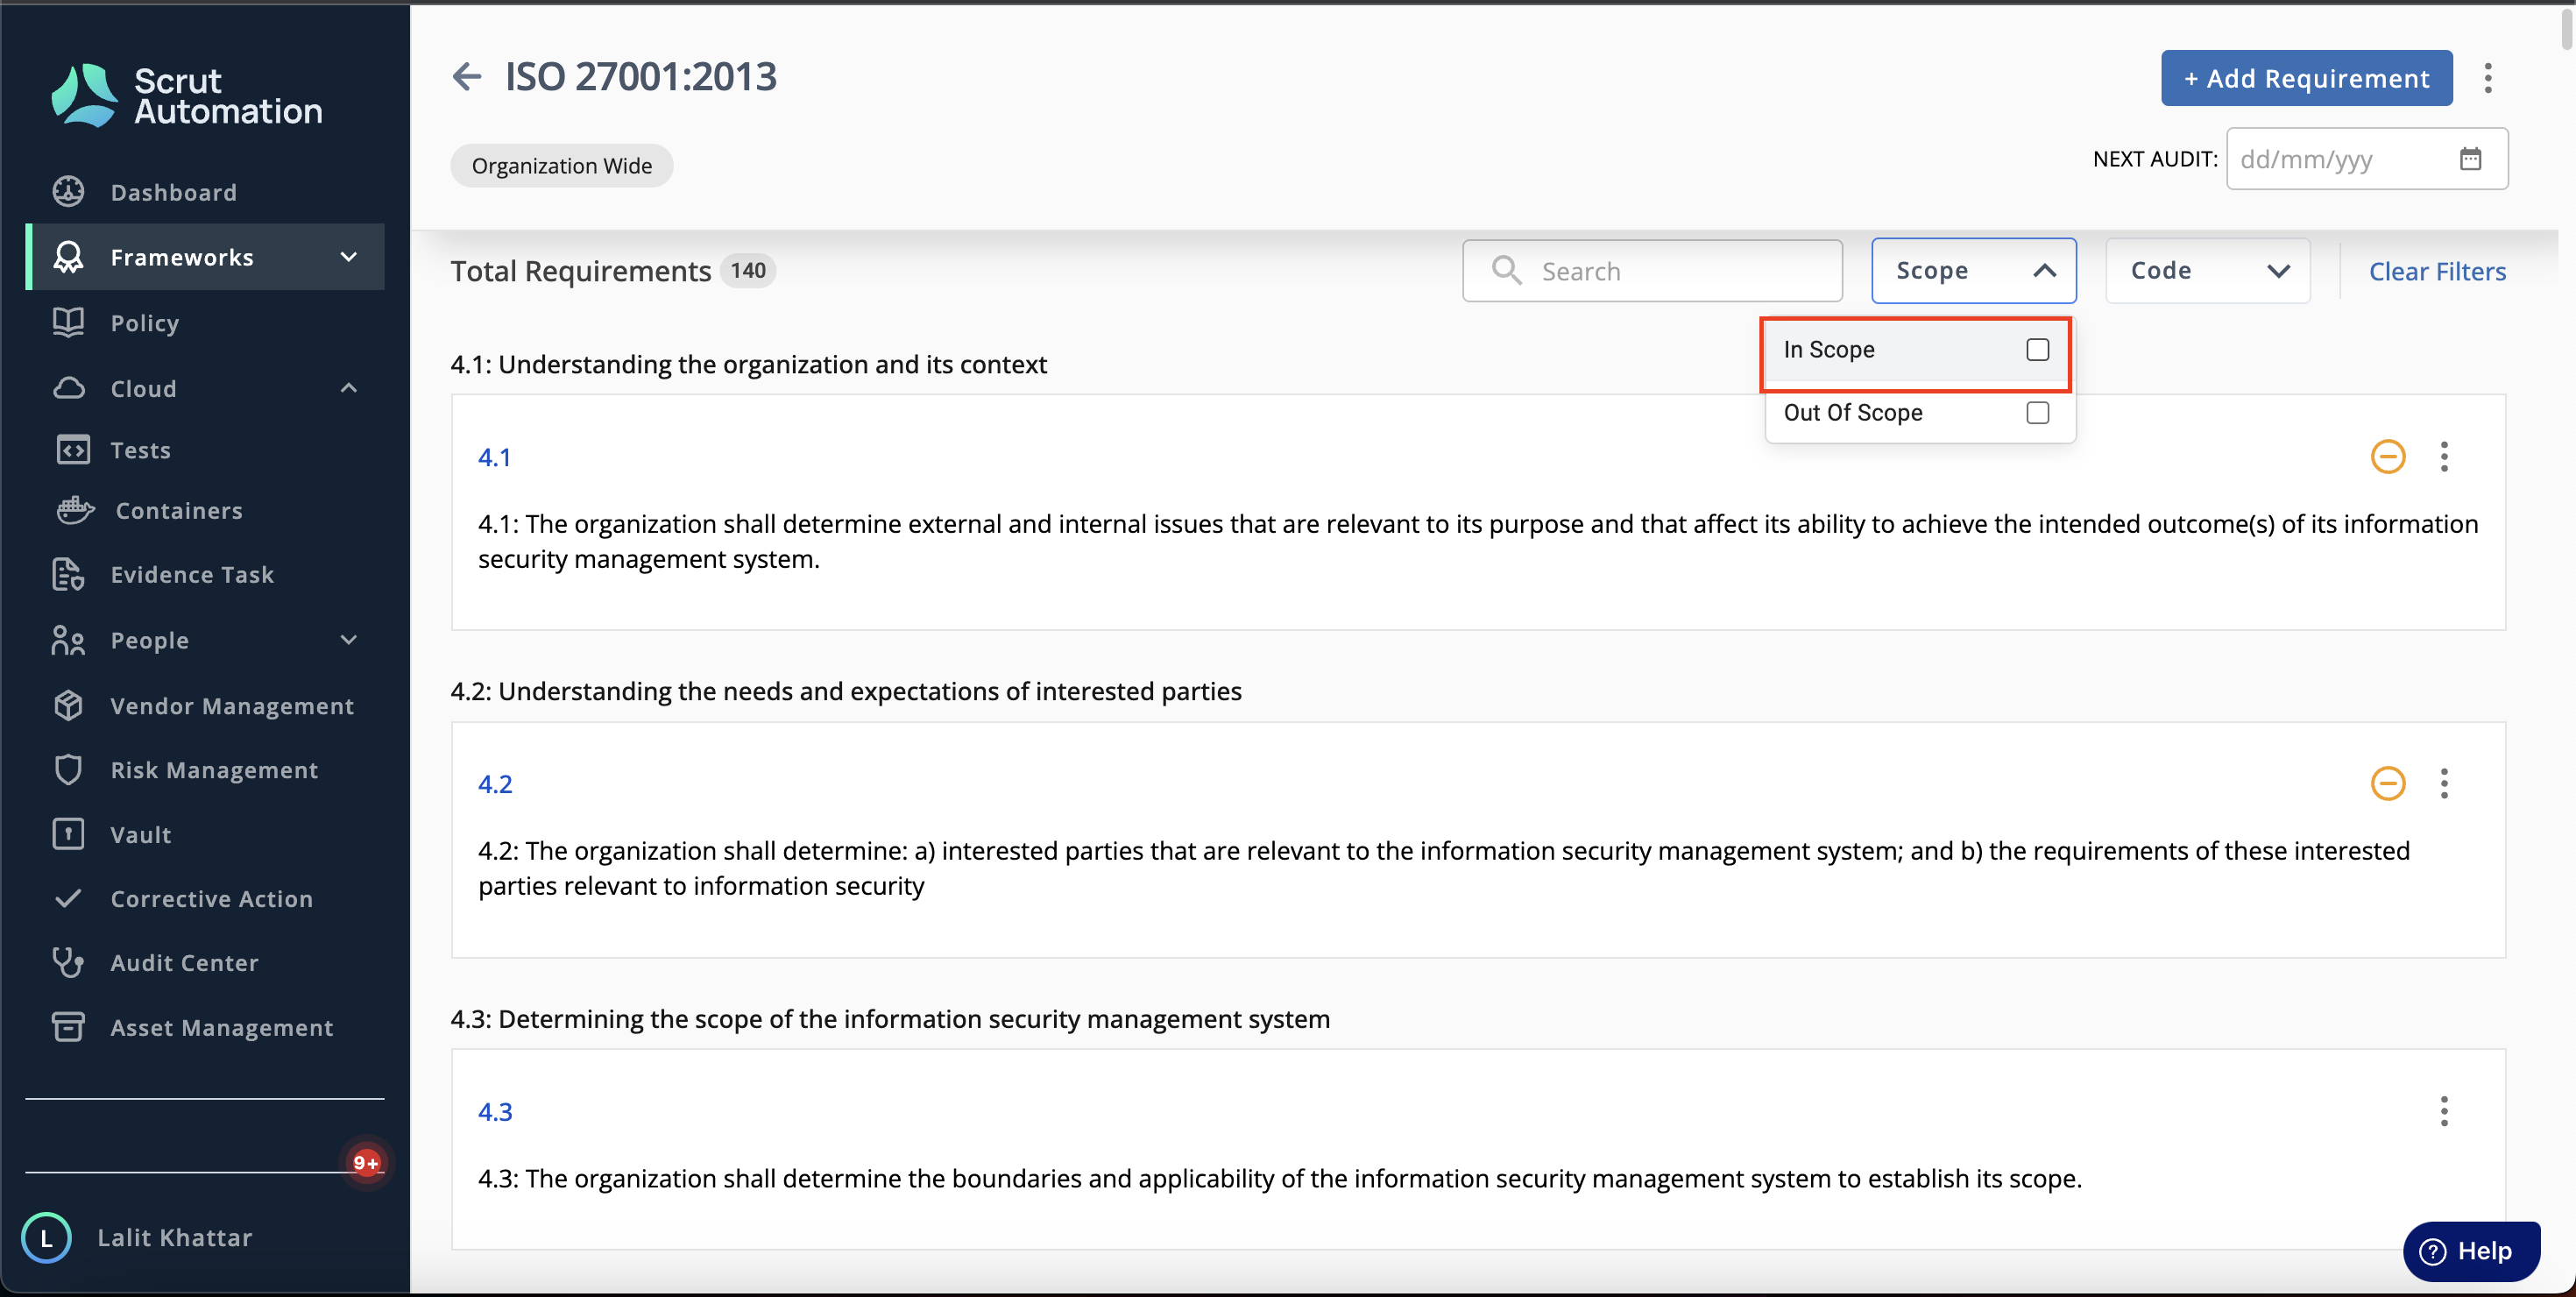Go to Asset Management section
The width and height of the screenshot is (2576, 1297).
tap(222, 1028)
